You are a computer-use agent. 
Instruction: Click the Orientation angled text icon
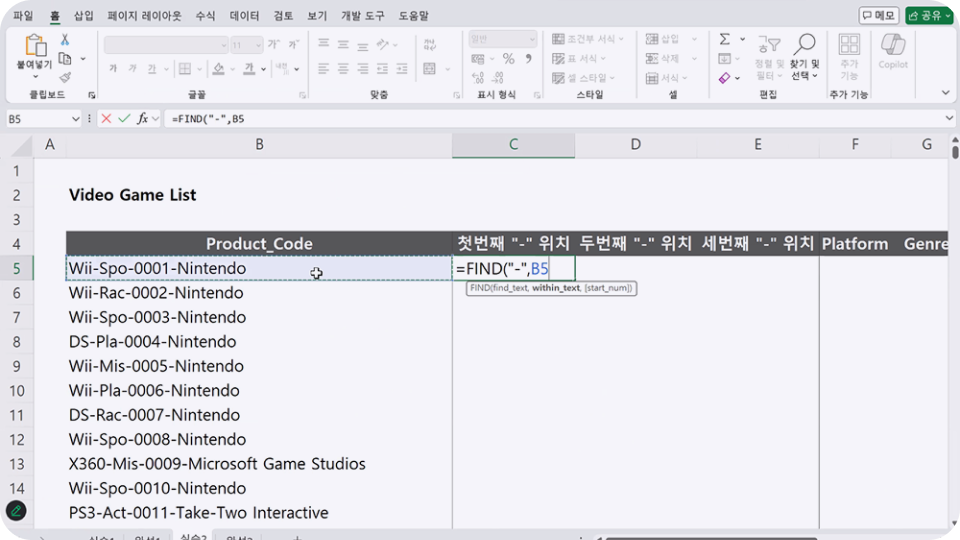pyautogui.click(x=383, y=44)
